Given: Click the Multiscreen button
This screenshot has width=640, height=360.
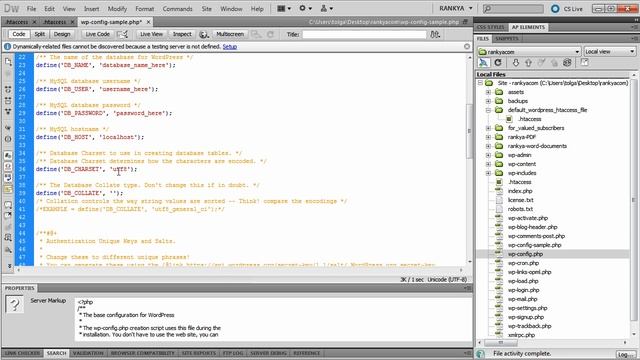Looking at the screenshot, I should 230,34.
